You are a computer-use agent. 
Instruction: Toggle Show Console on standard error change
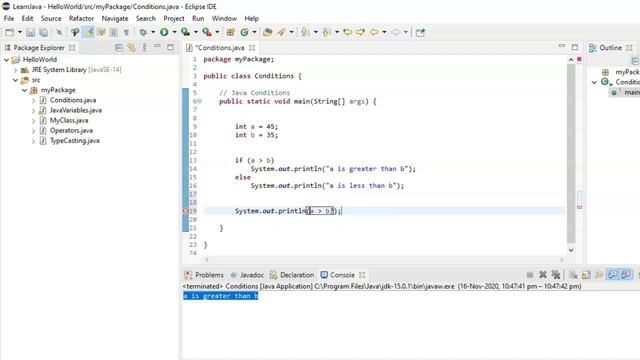click(x=626, y=275)
